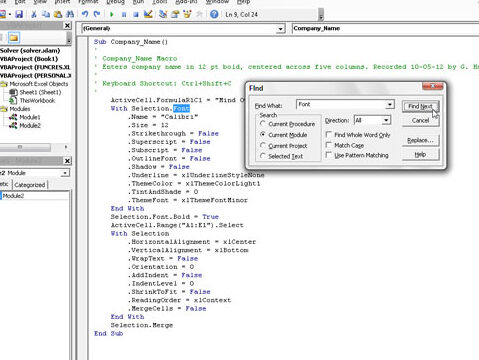
Task: Open the Add-Ins menu
Action: 186,2
